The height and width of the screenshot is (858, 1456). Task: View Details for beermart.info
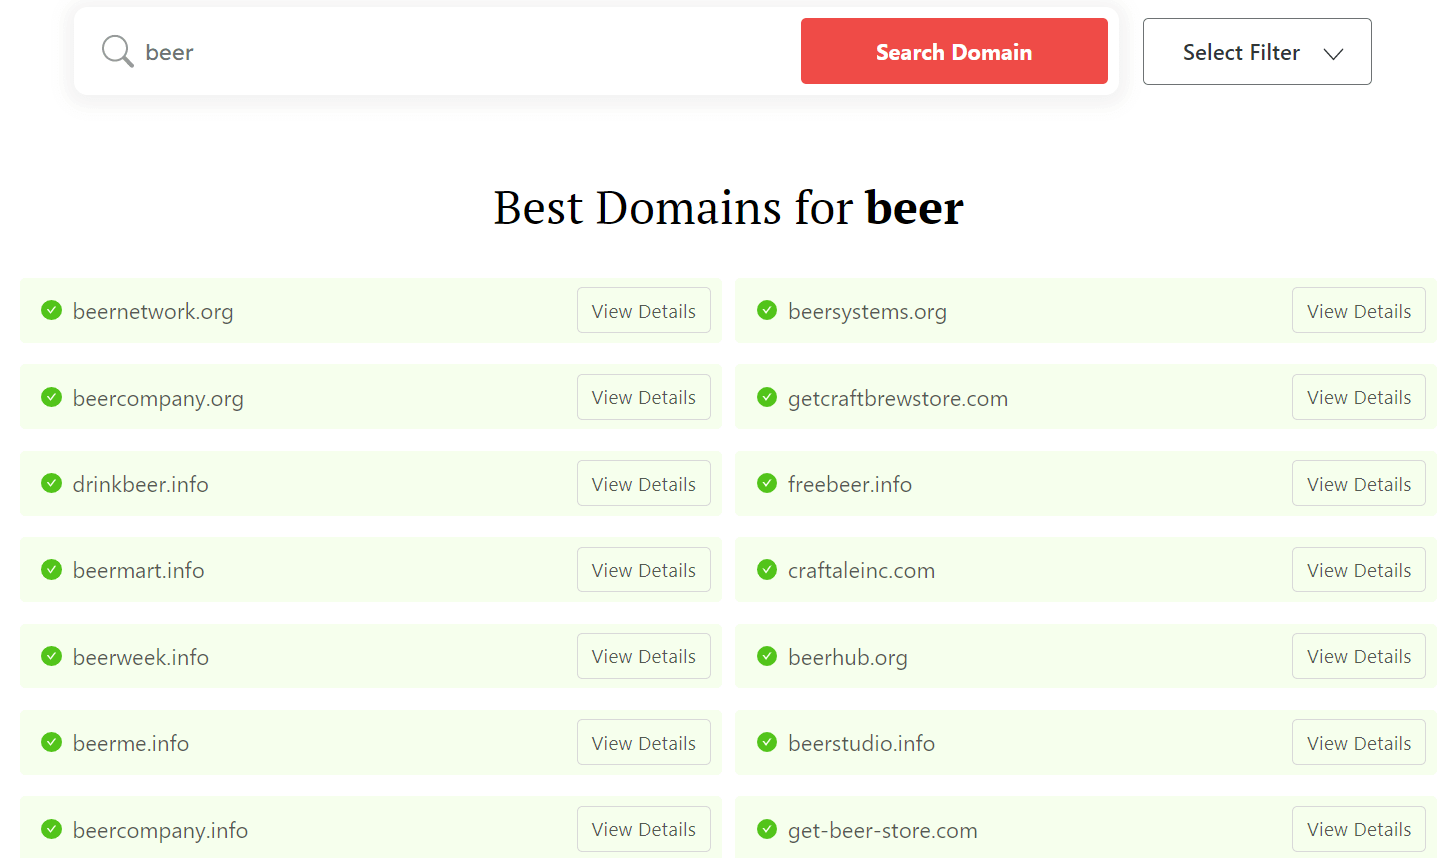644,570
